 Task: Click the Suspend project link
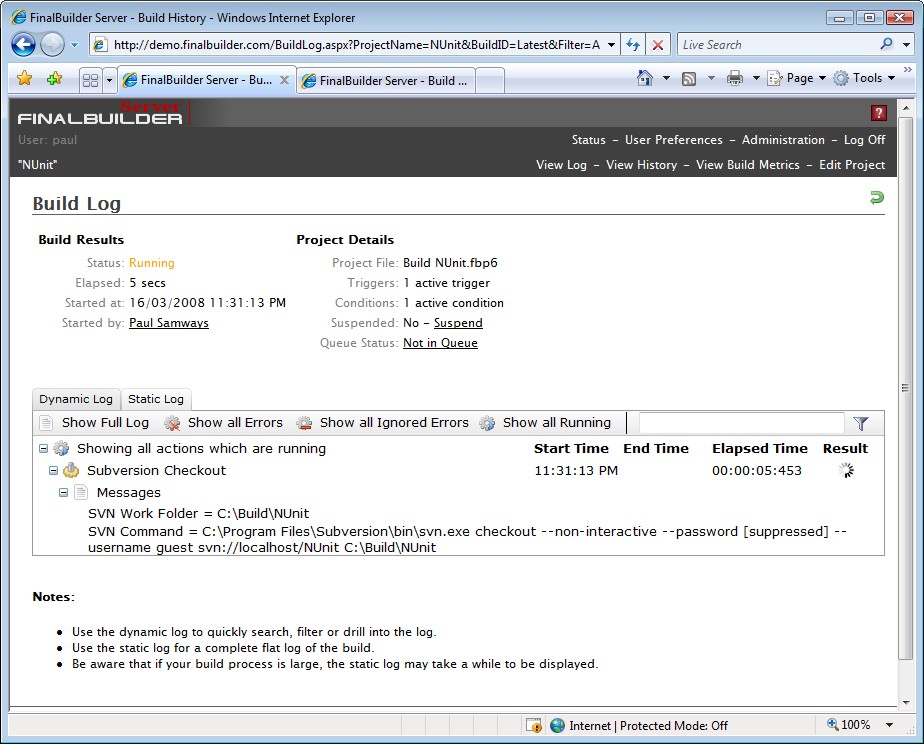[x=458, y=323]
